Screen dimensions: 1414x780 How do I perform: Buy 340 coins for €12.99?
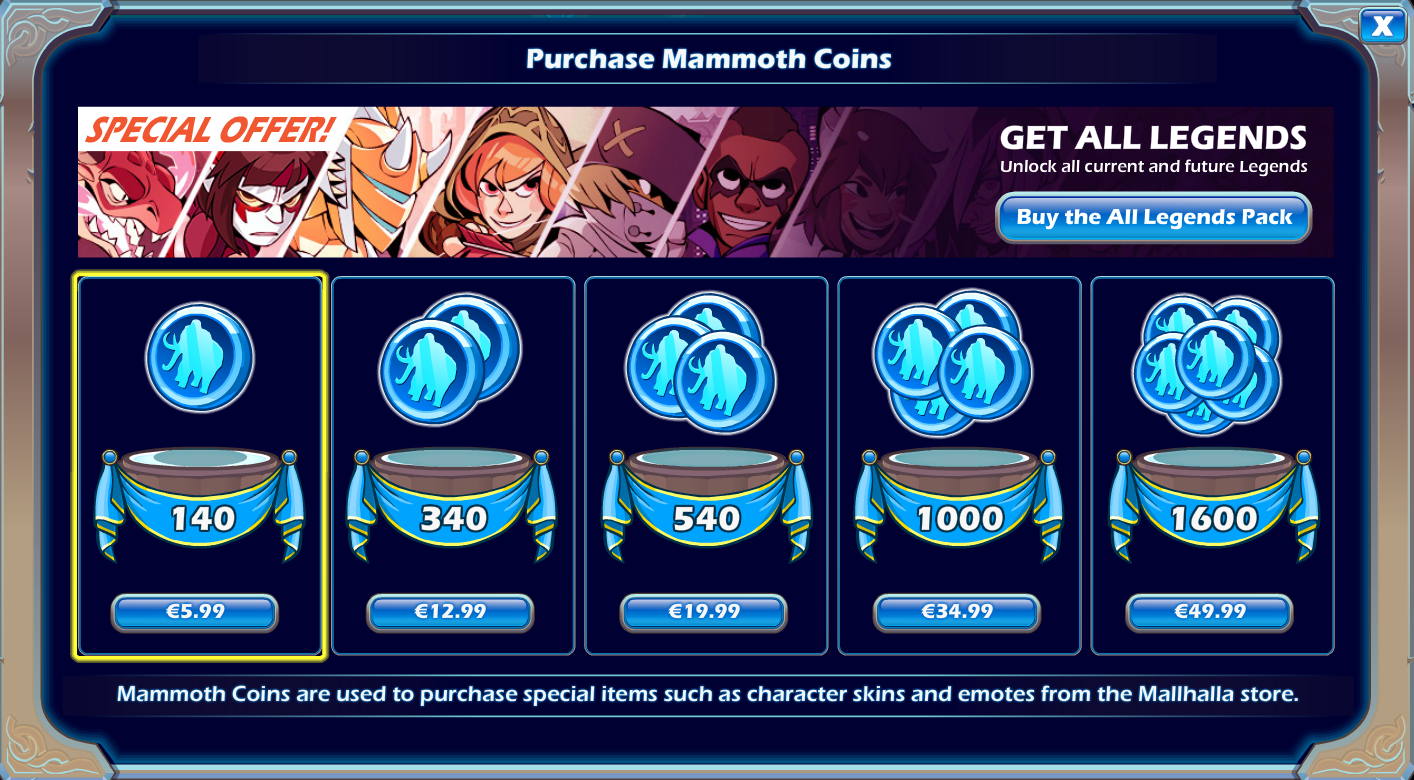pyautogui.click(x=450, y=612)
